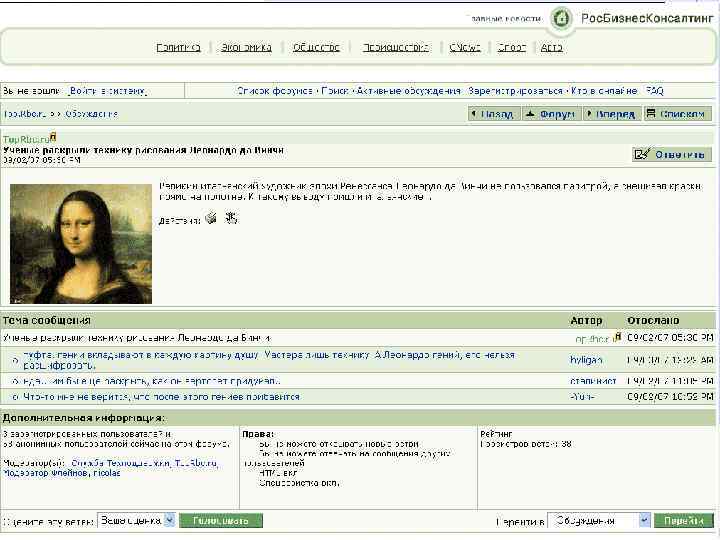
Task: Click the Форум navigation button
Action: 551,114
